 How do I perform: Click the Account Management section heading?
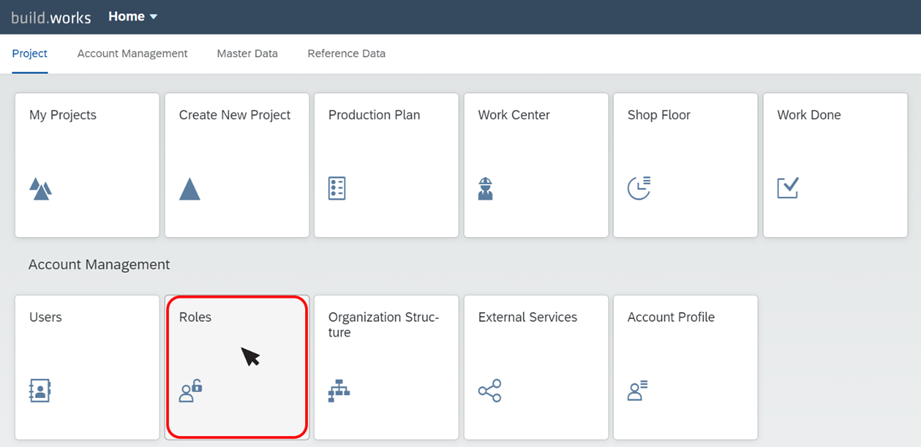pos(99,265)
